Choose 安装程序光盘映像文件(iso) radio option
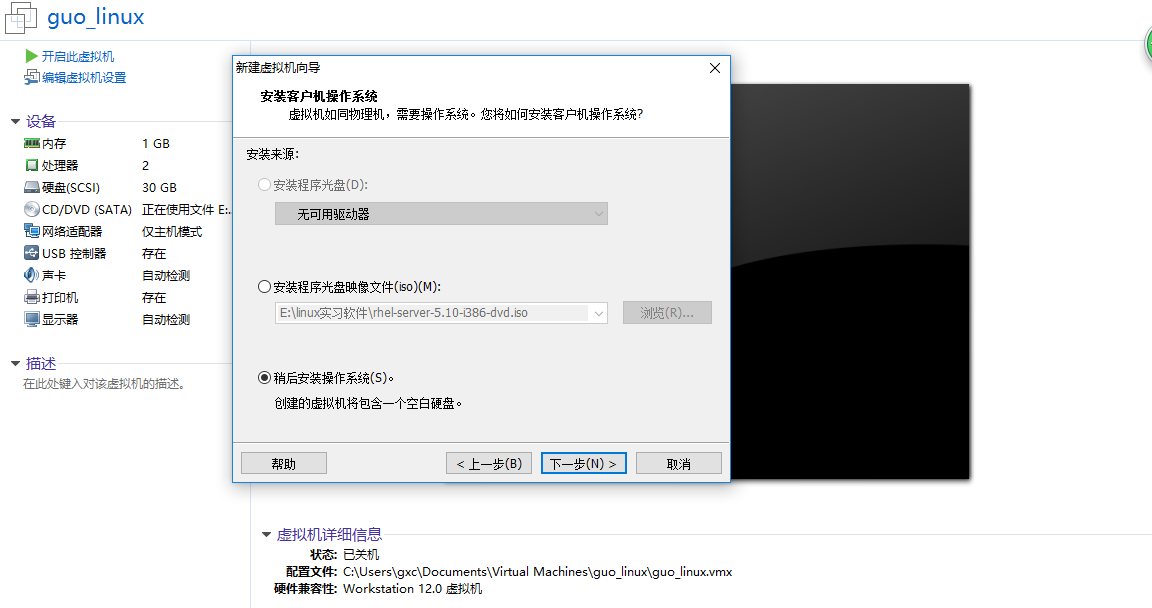 coord(264,287)
